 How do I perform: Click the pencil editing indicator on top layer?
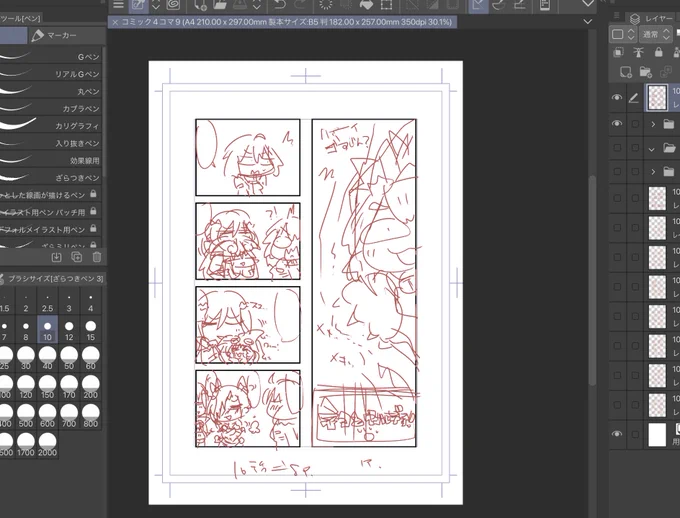634,98
